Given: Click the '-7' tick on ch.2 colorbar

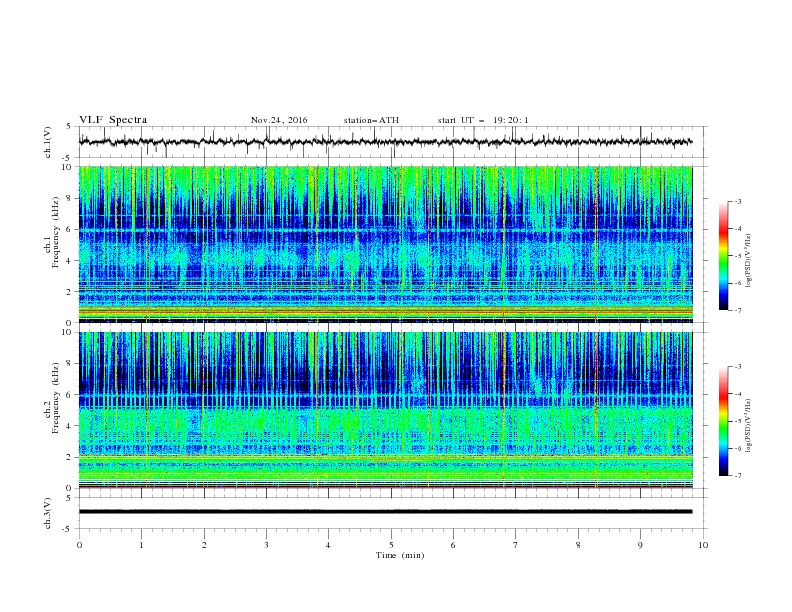Looking at the screenshot, I should pyautogui.click(x=738, y=476).
